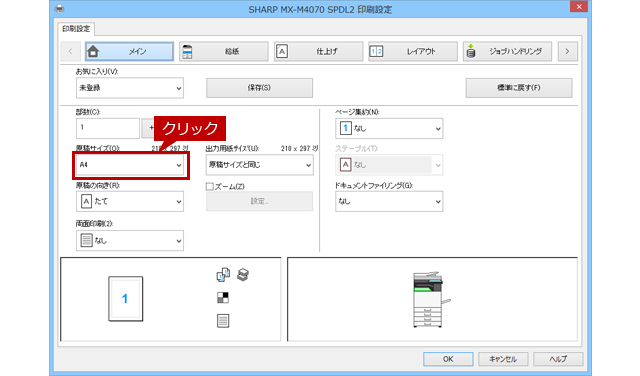Open the お気に入り favorites dropdown

(130, 88)
